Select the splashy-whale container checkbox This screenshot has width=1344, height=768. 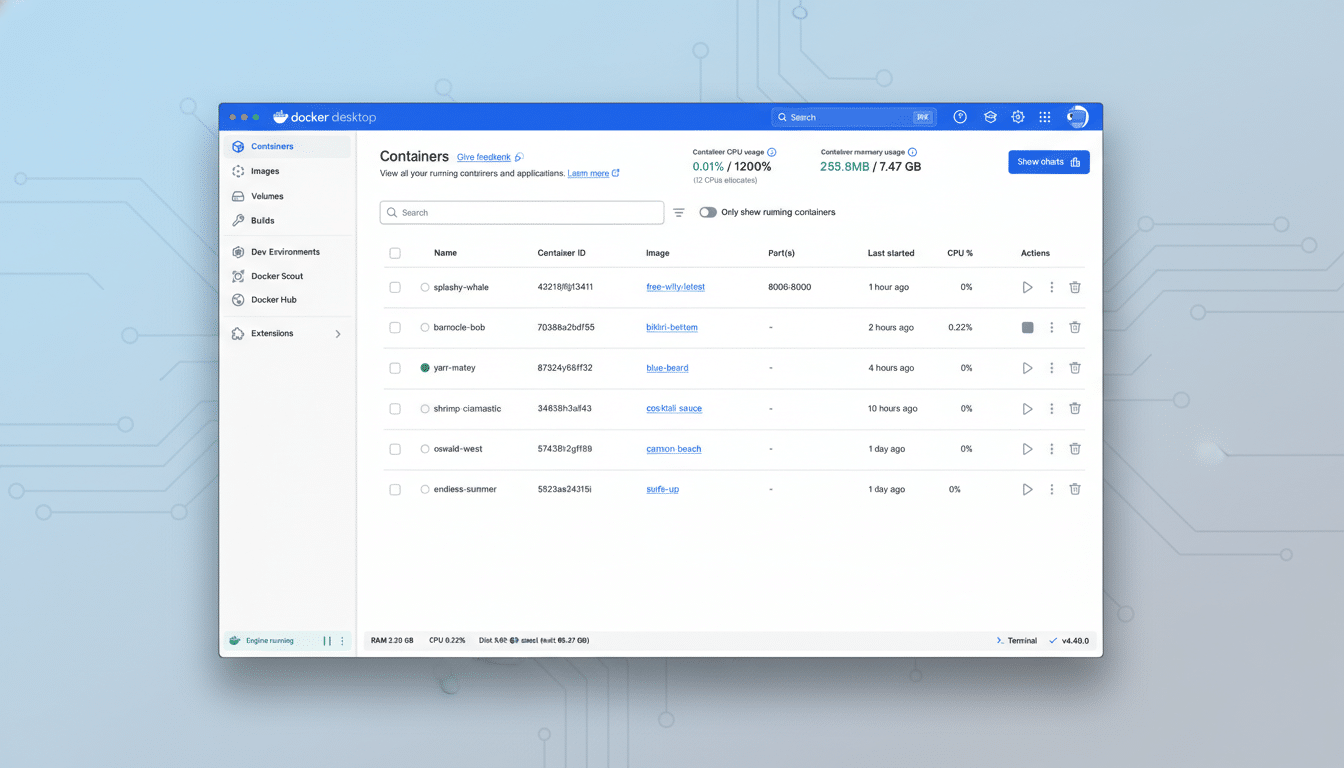pyautogui.click(x=395, y=287)
